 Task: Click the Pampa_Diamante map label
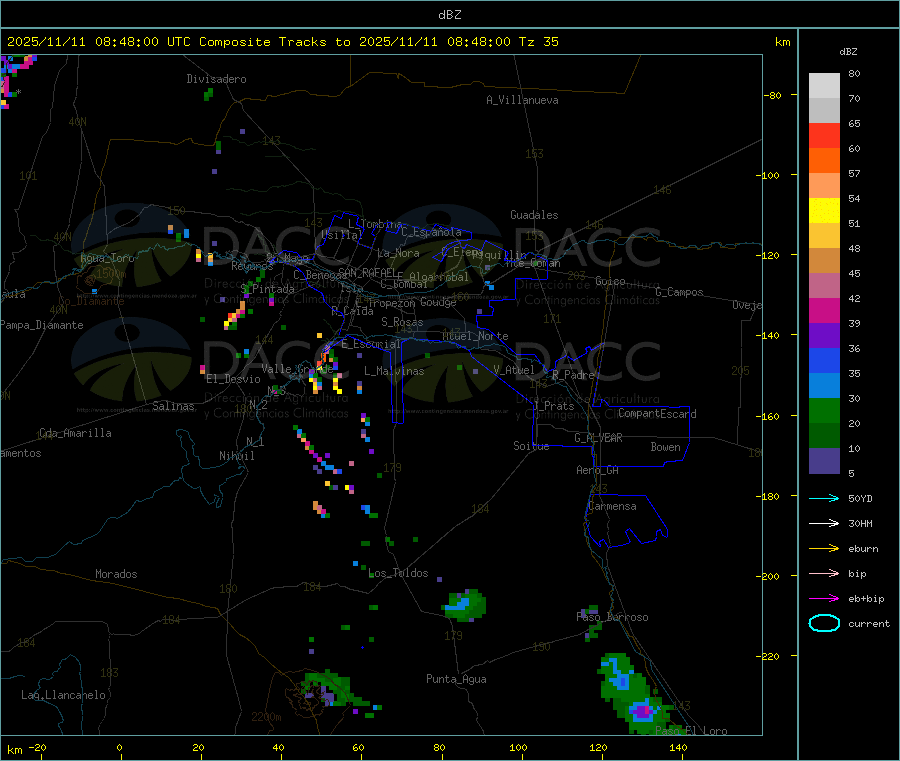42,325
